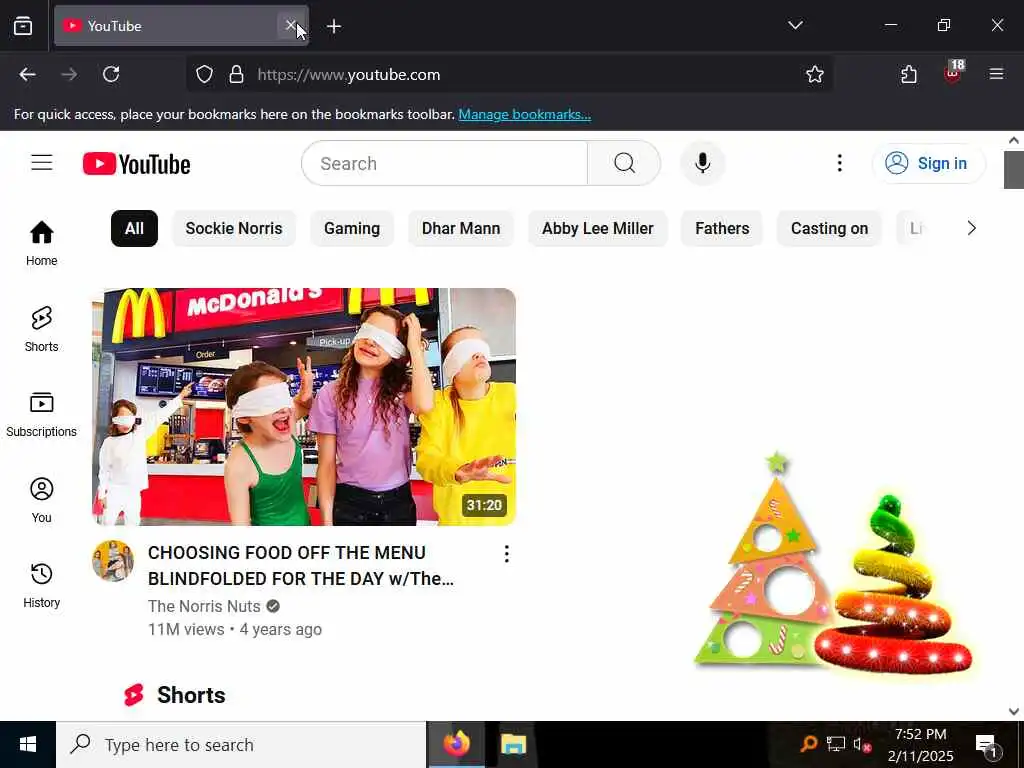View site security lock icon
1024x768 pixels.
[236, 74]
